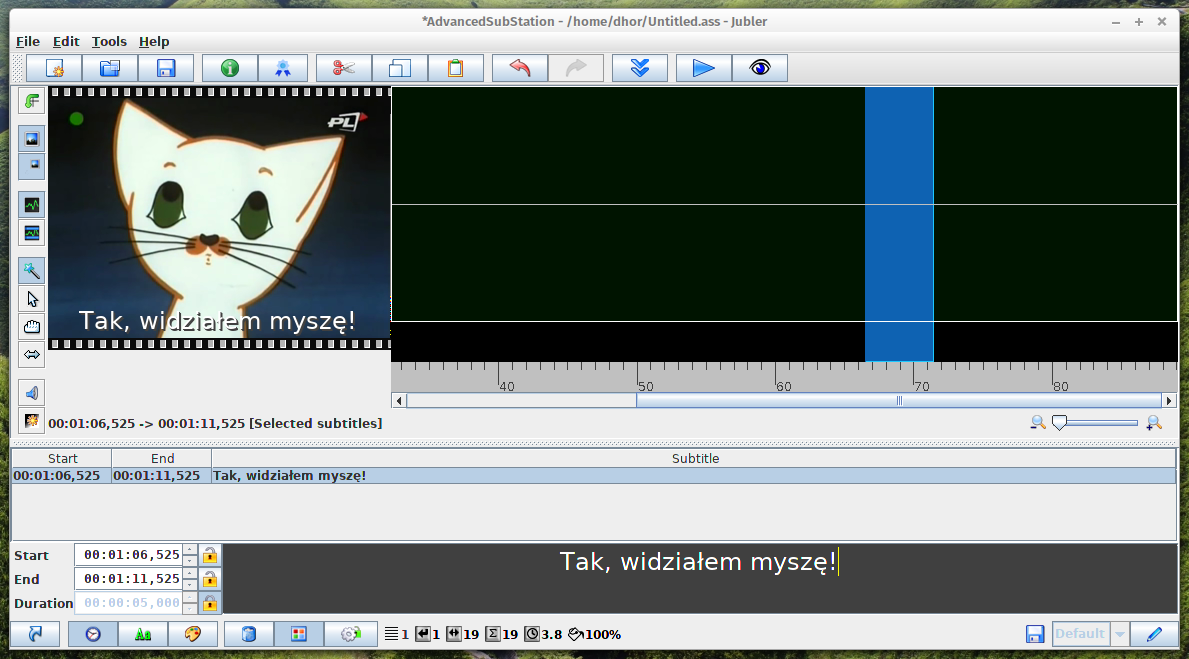Open the File menu
This screenshot has height=659, width=1189.
point(28,42)
